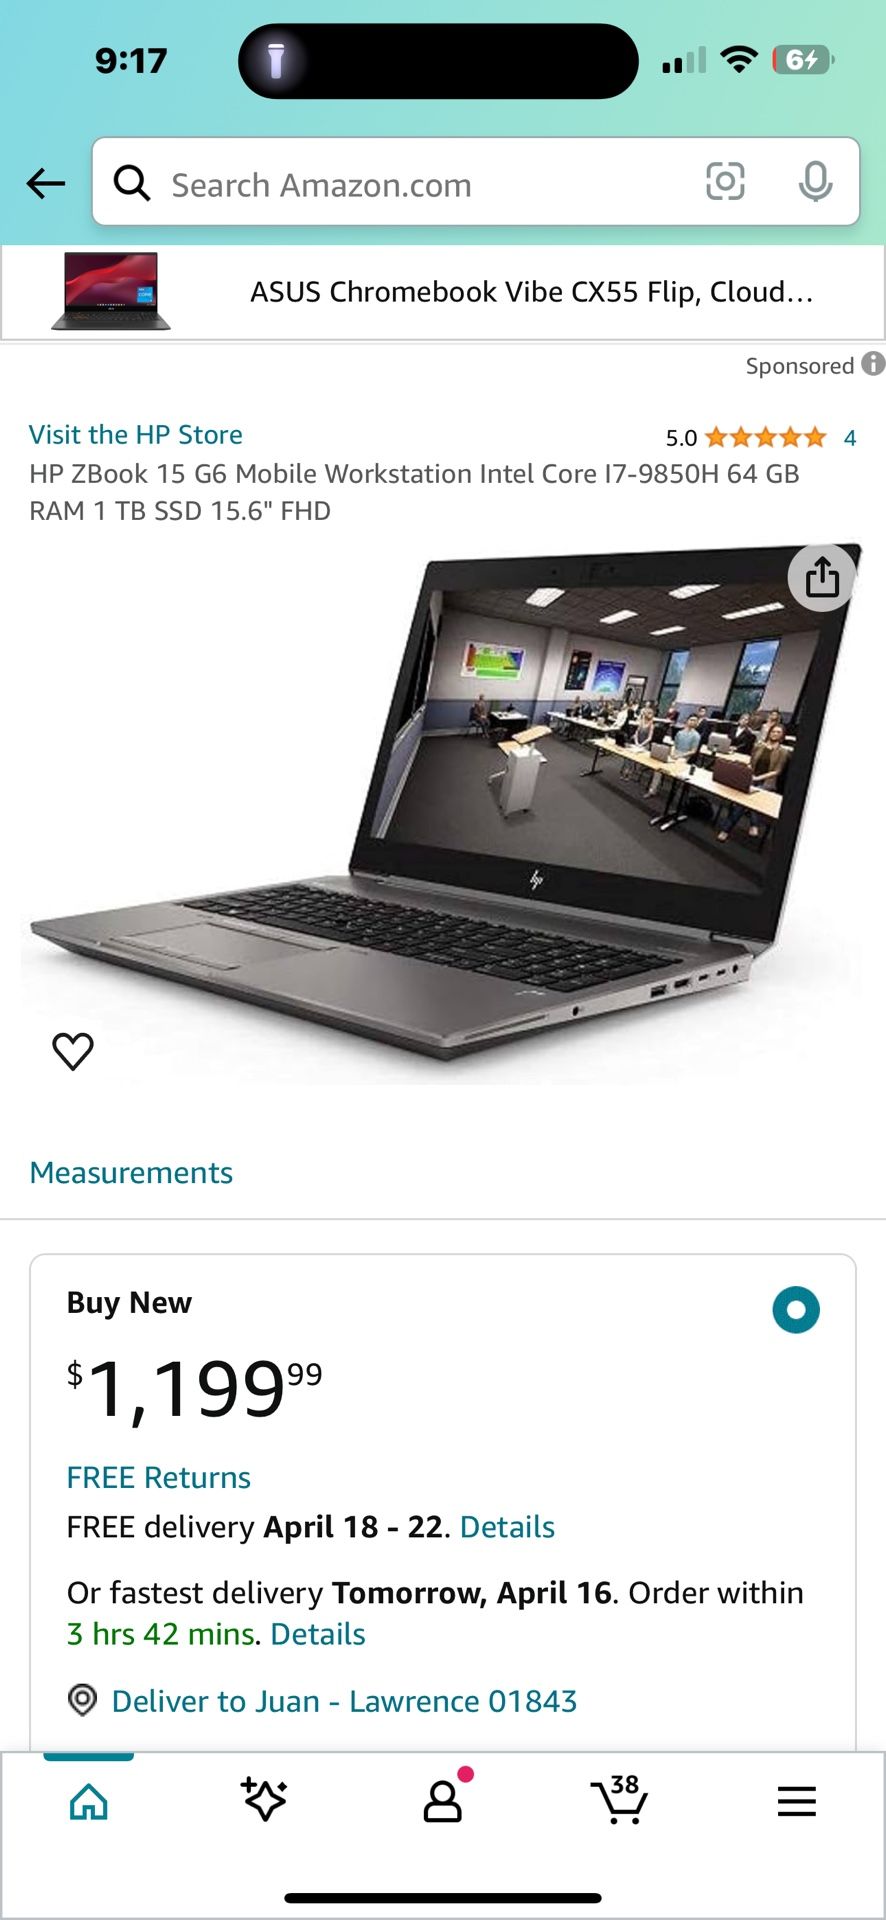Go to the Home tab

(x=88, y=1801)
